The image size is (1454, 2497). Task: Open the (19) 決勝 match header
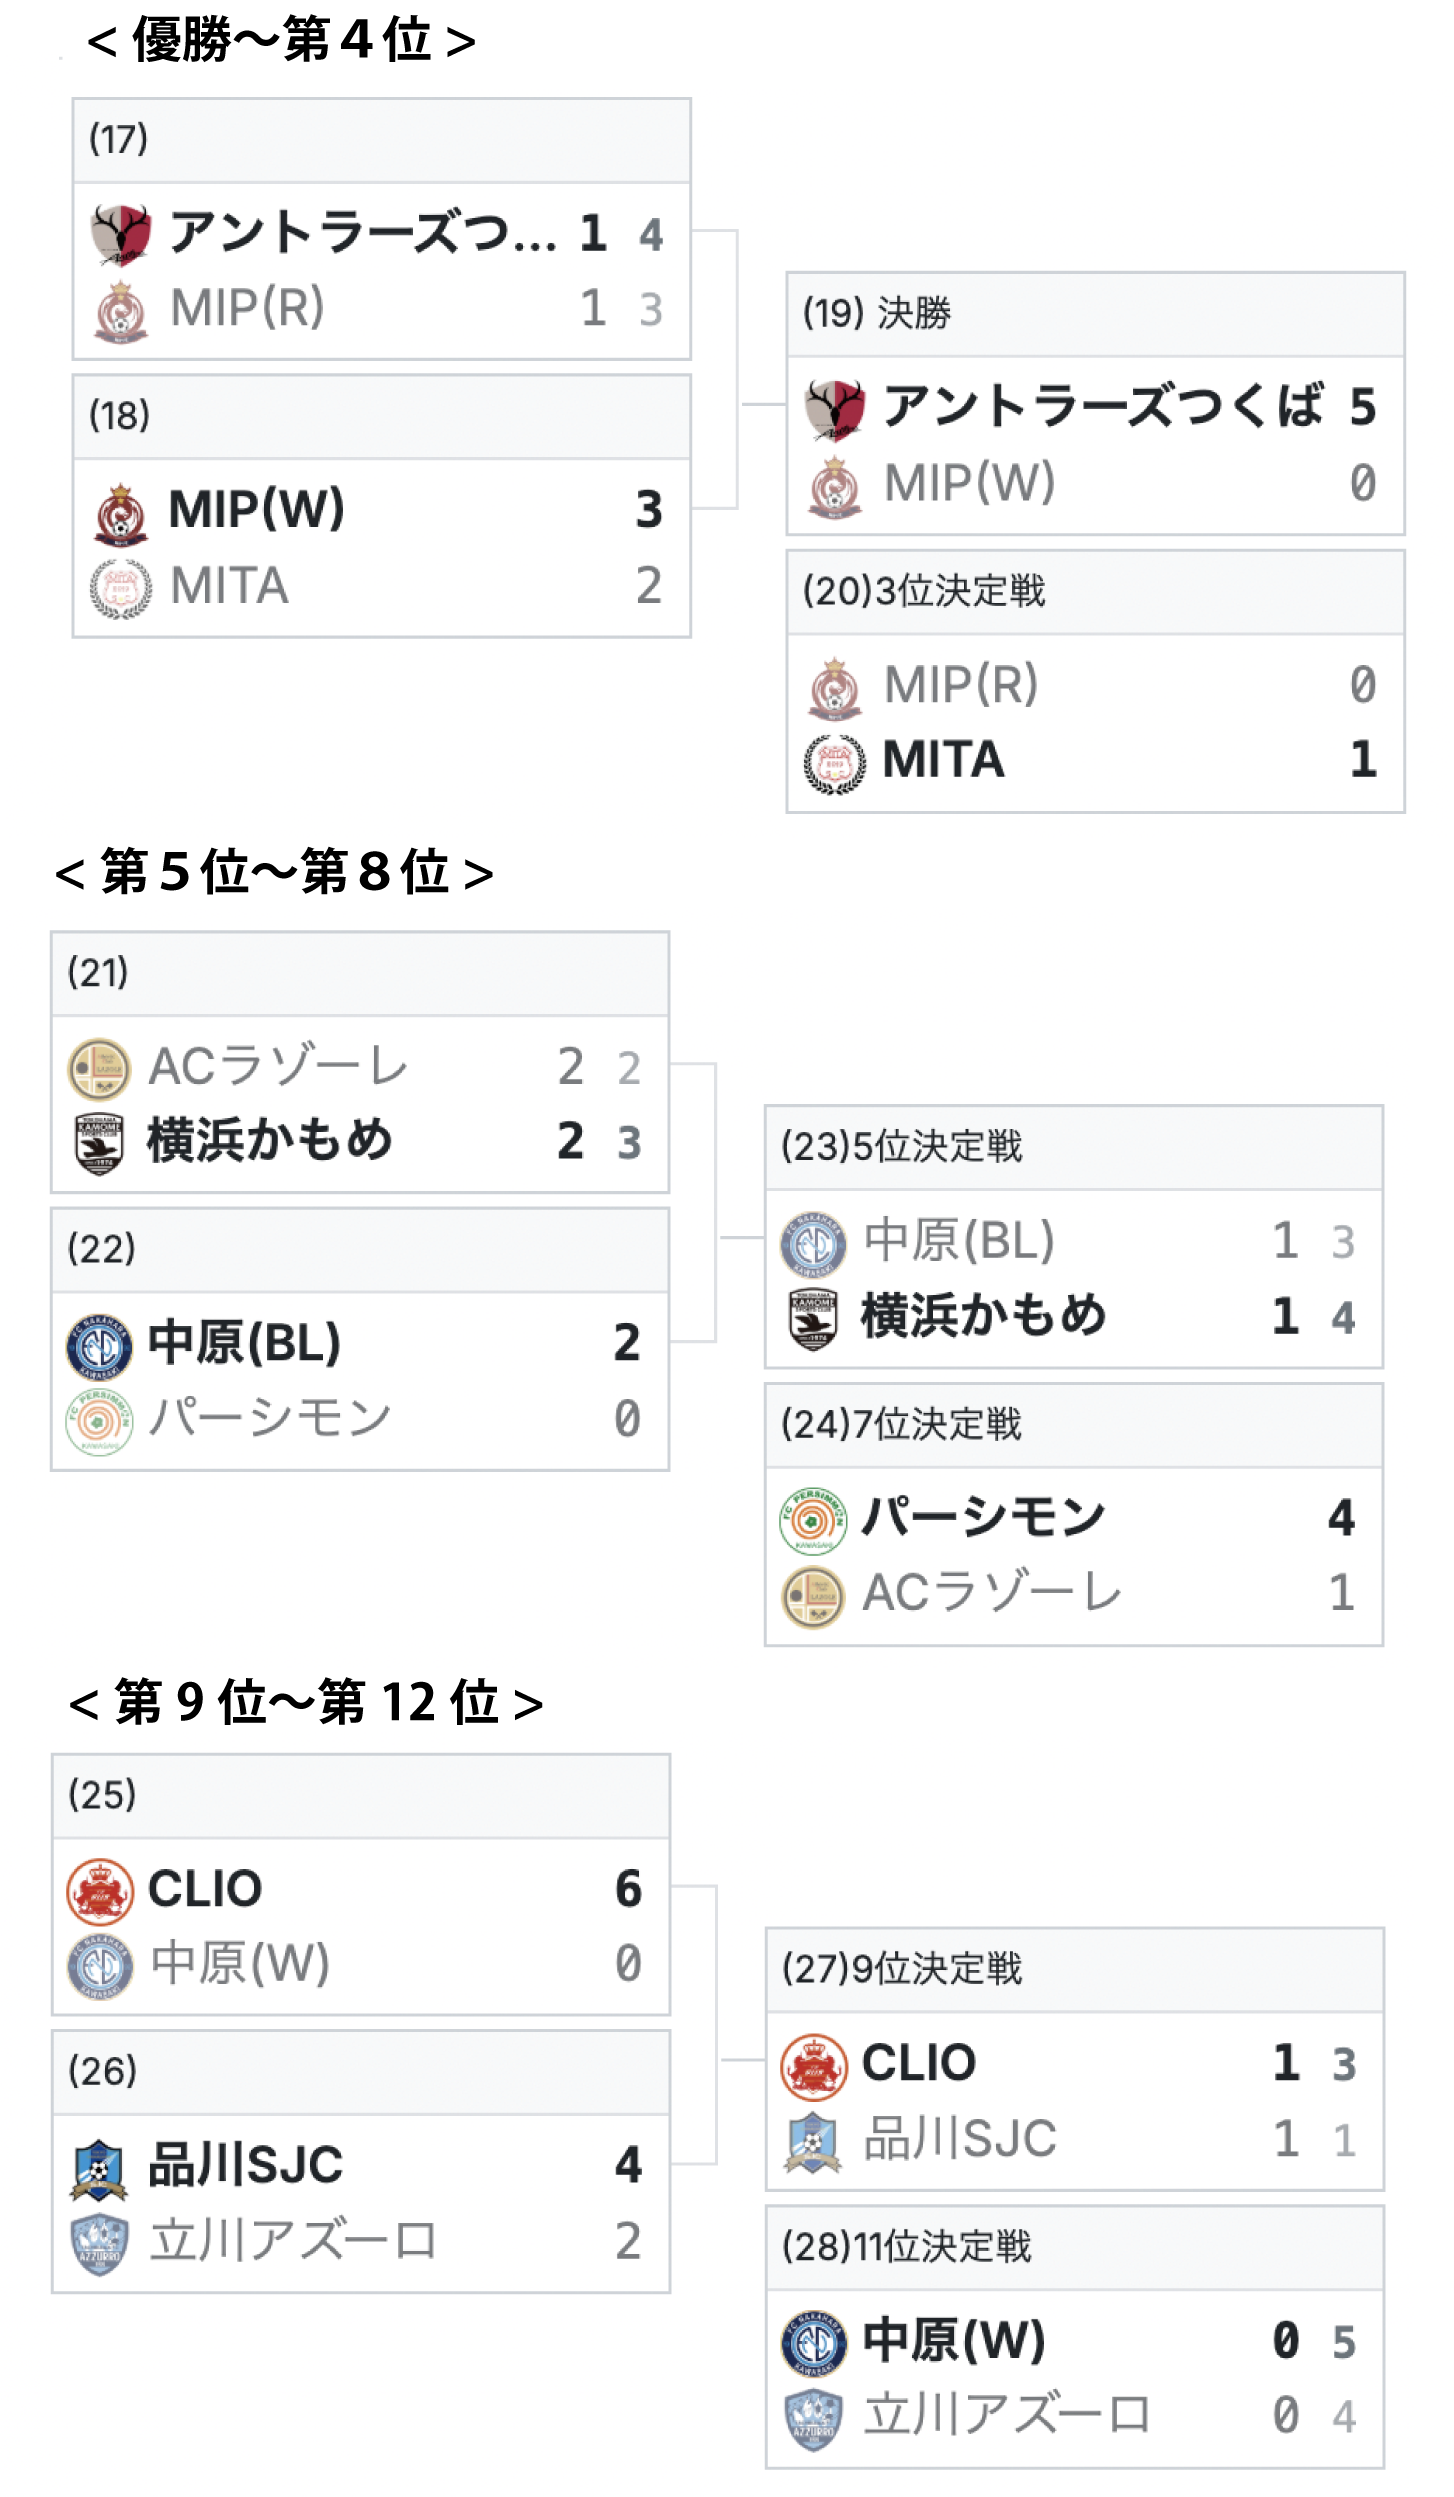pyautogui.click(x=1095, y=314)
